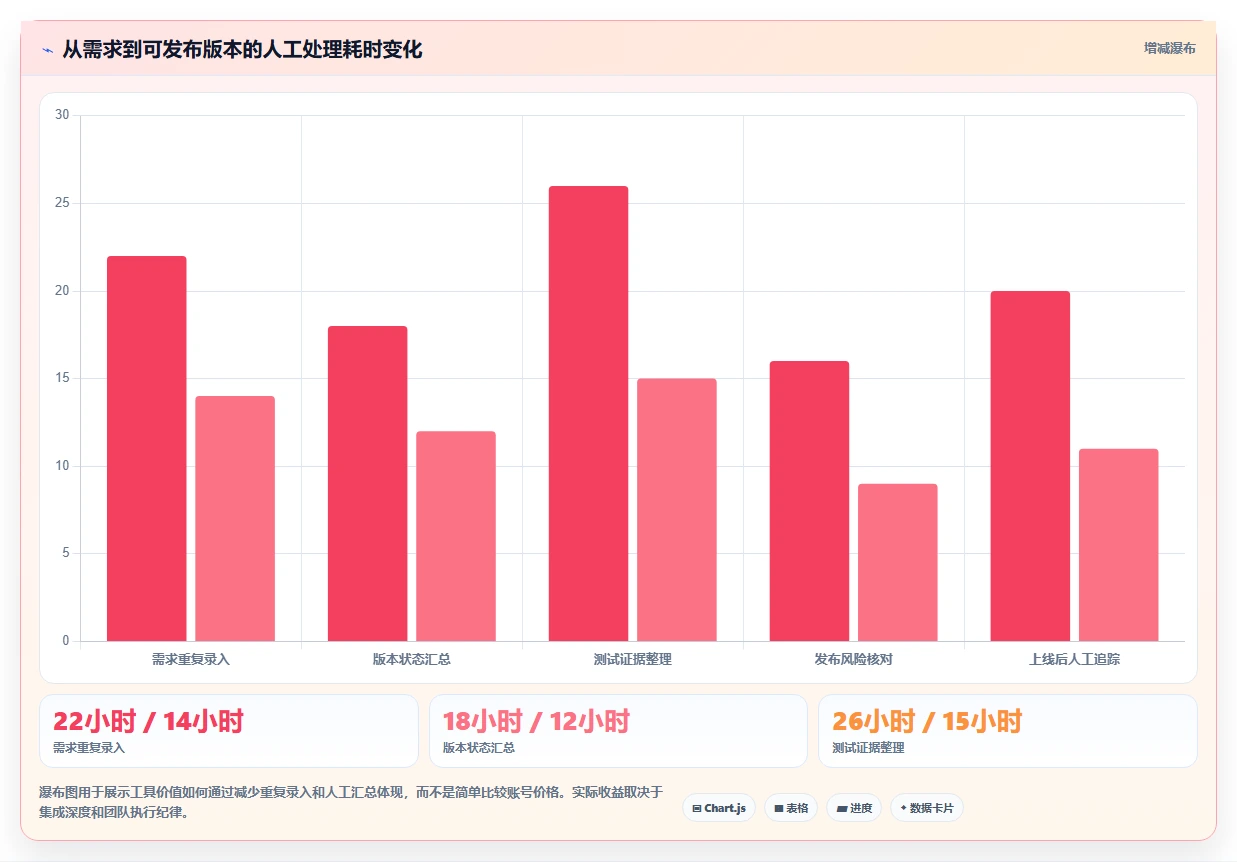Screen dimensions: 1237x862
Task: Click the dark red bar for 上线后人工追踪
Action: coord(1030,466)
